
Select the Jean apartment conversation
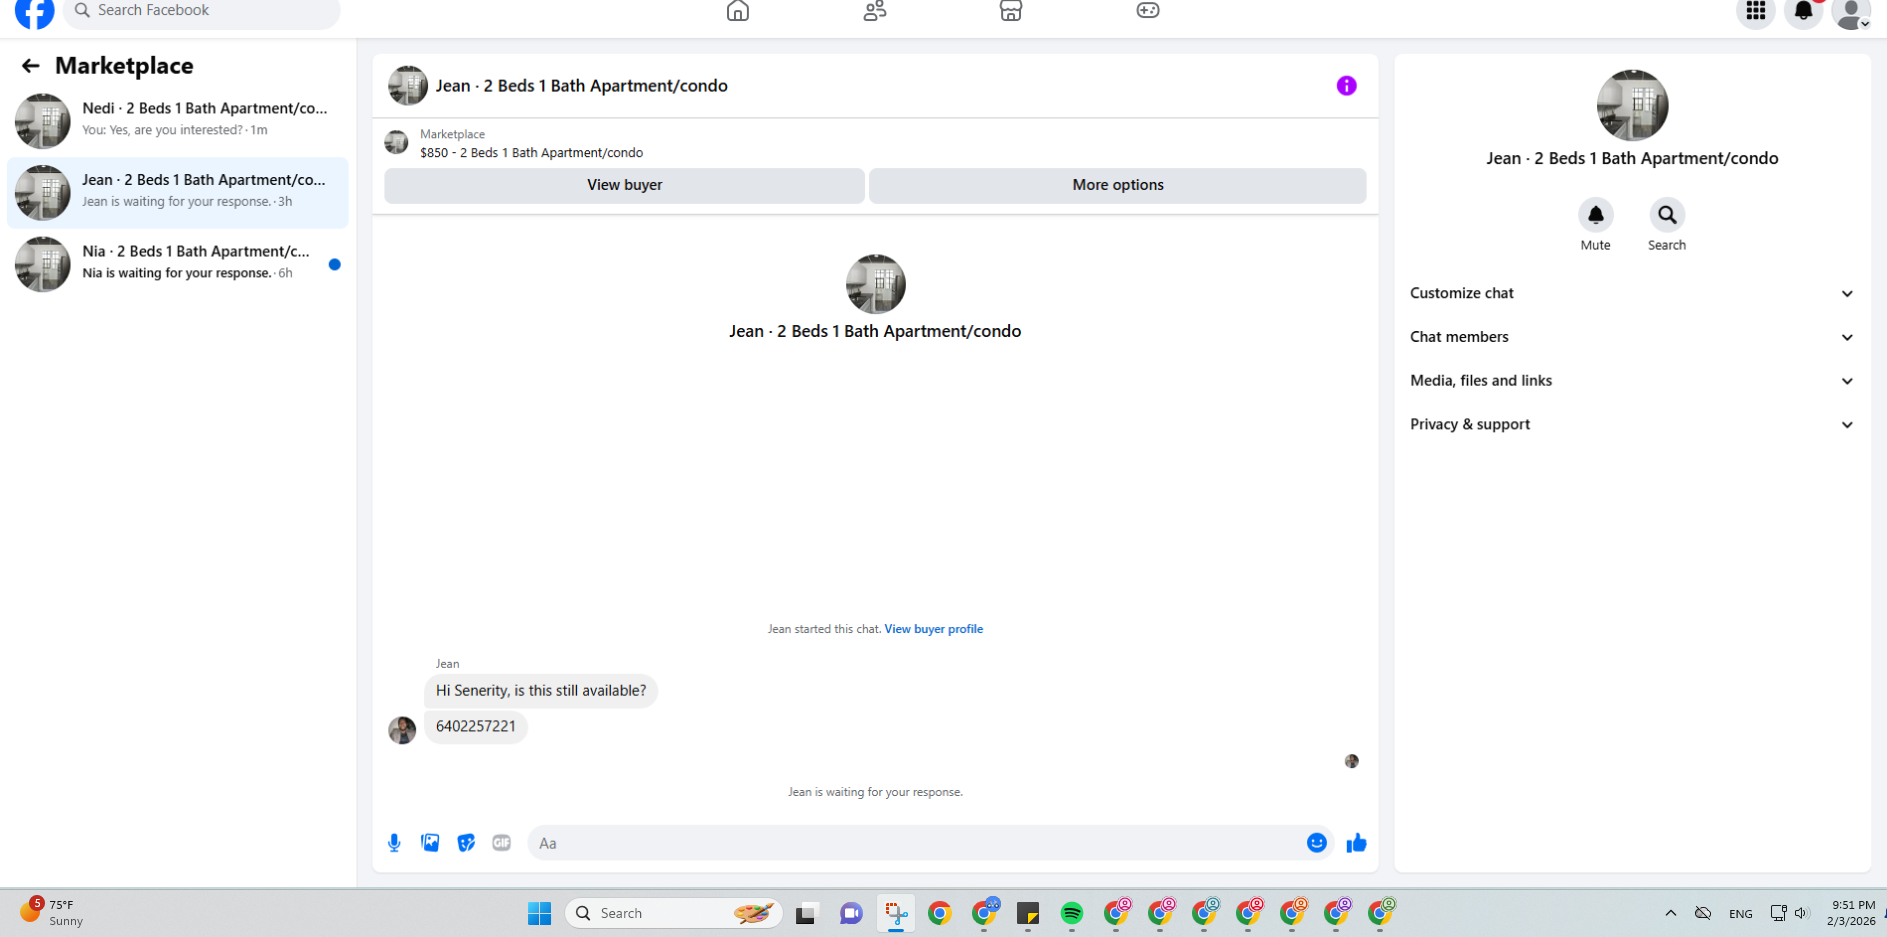(x=178, y=192)
